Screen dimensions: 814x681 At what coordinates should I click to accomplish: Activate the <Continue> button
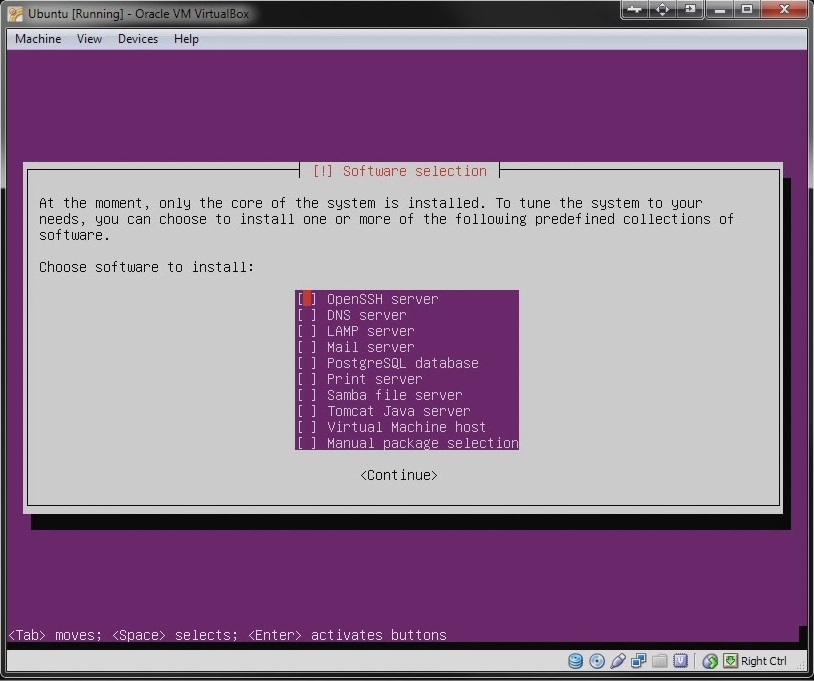click(x=399, y=475)
